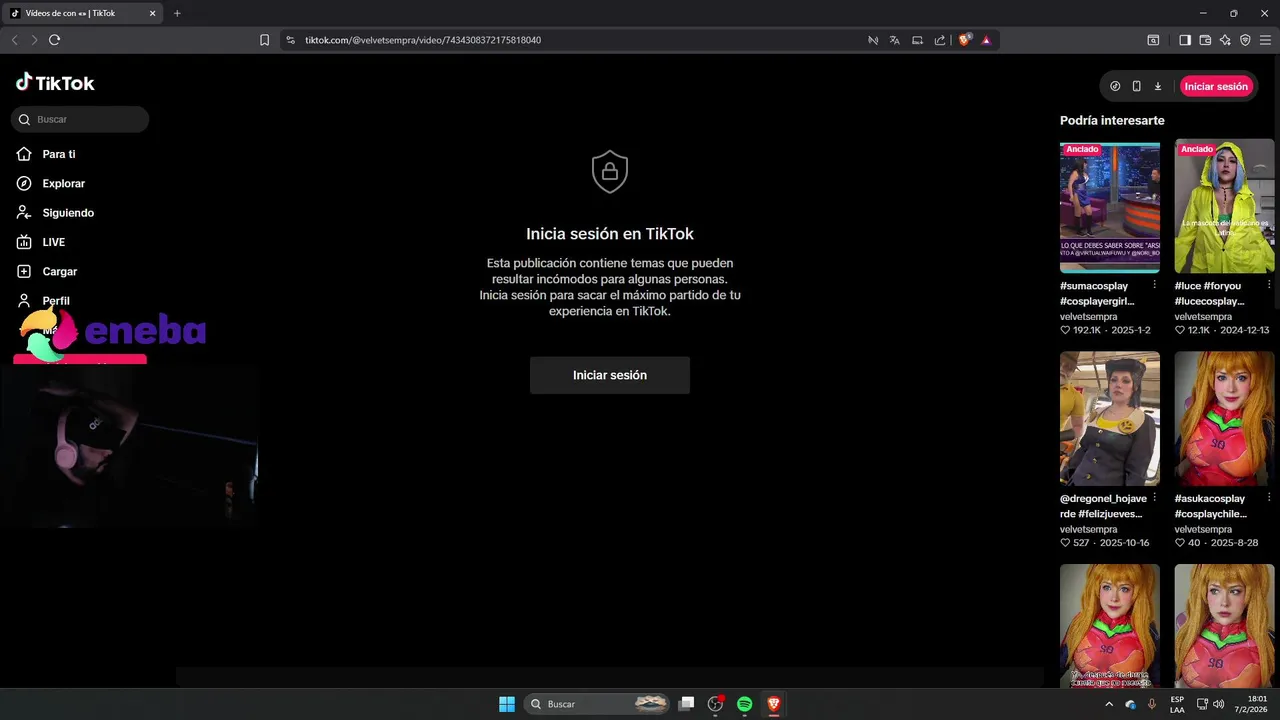The width and height of the screenshot is (1280, 720).
Task: Open the Brave Rewards triangle icon
Action: (x=986, y=40)
